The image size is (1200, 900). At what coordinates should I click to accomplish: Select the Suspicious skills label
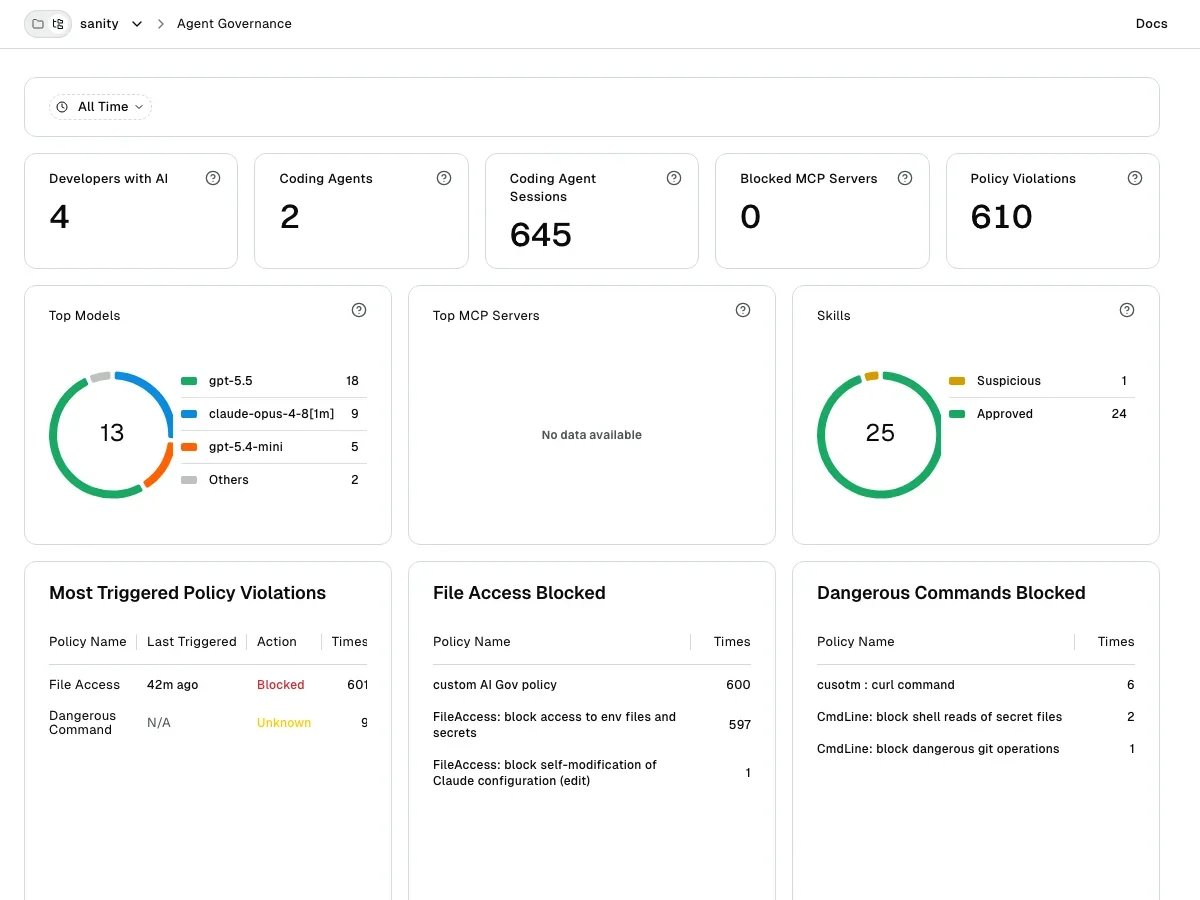(x=1009, y=381)
